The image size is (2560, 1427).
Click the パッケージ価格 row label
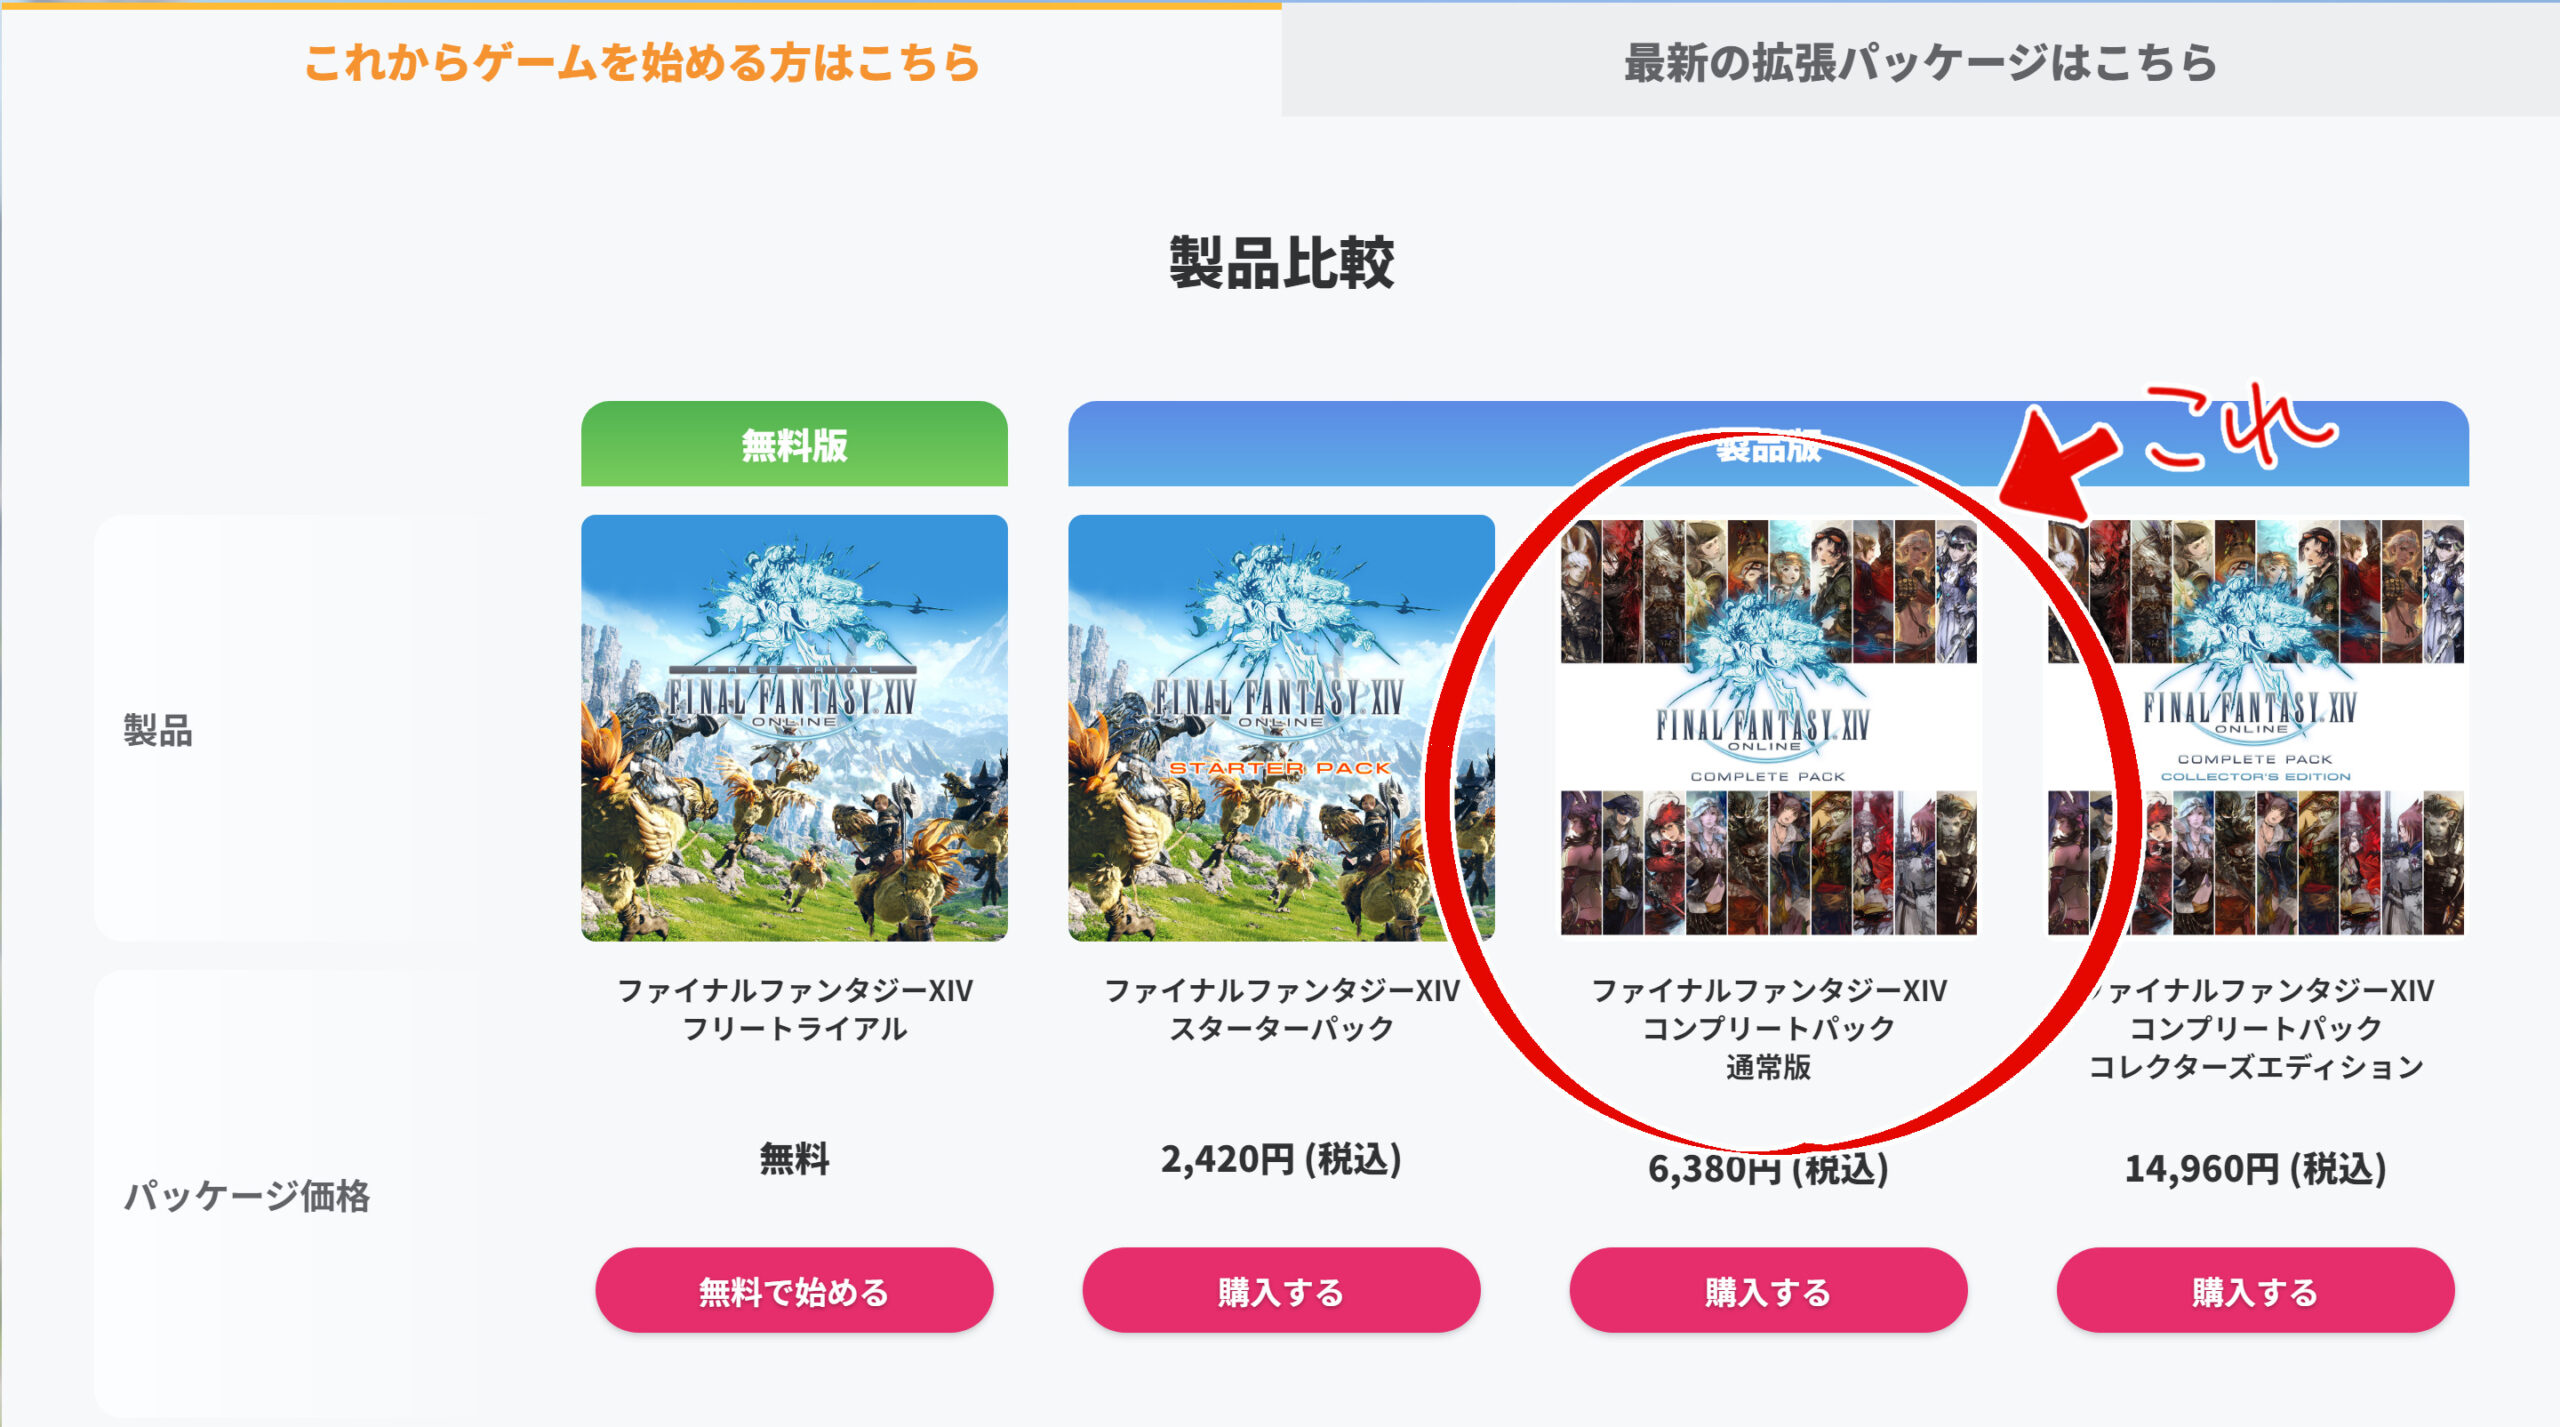click(246, 1195)
